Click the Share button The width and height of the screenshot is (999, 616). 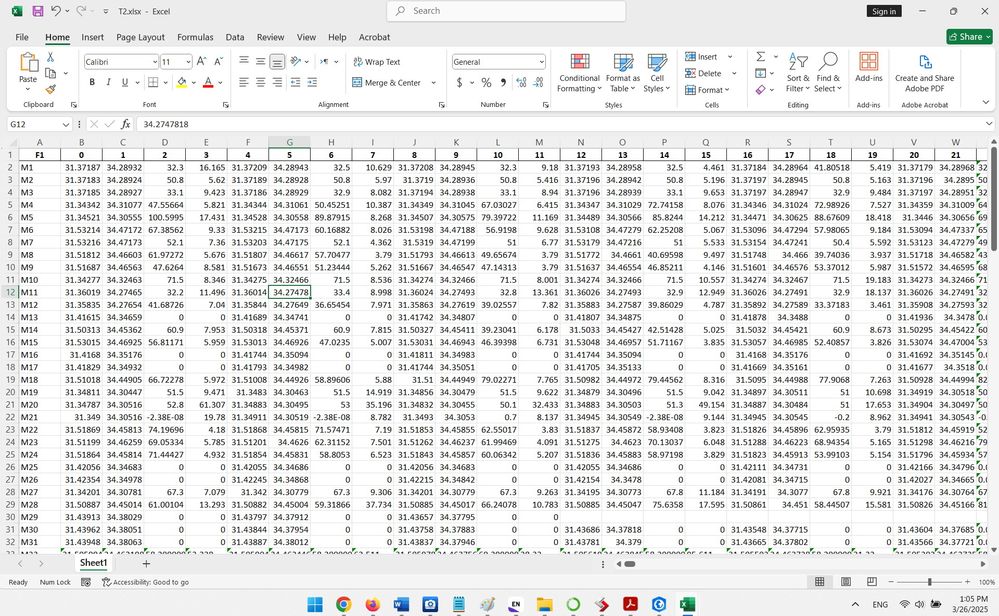(x=969, y=36)
